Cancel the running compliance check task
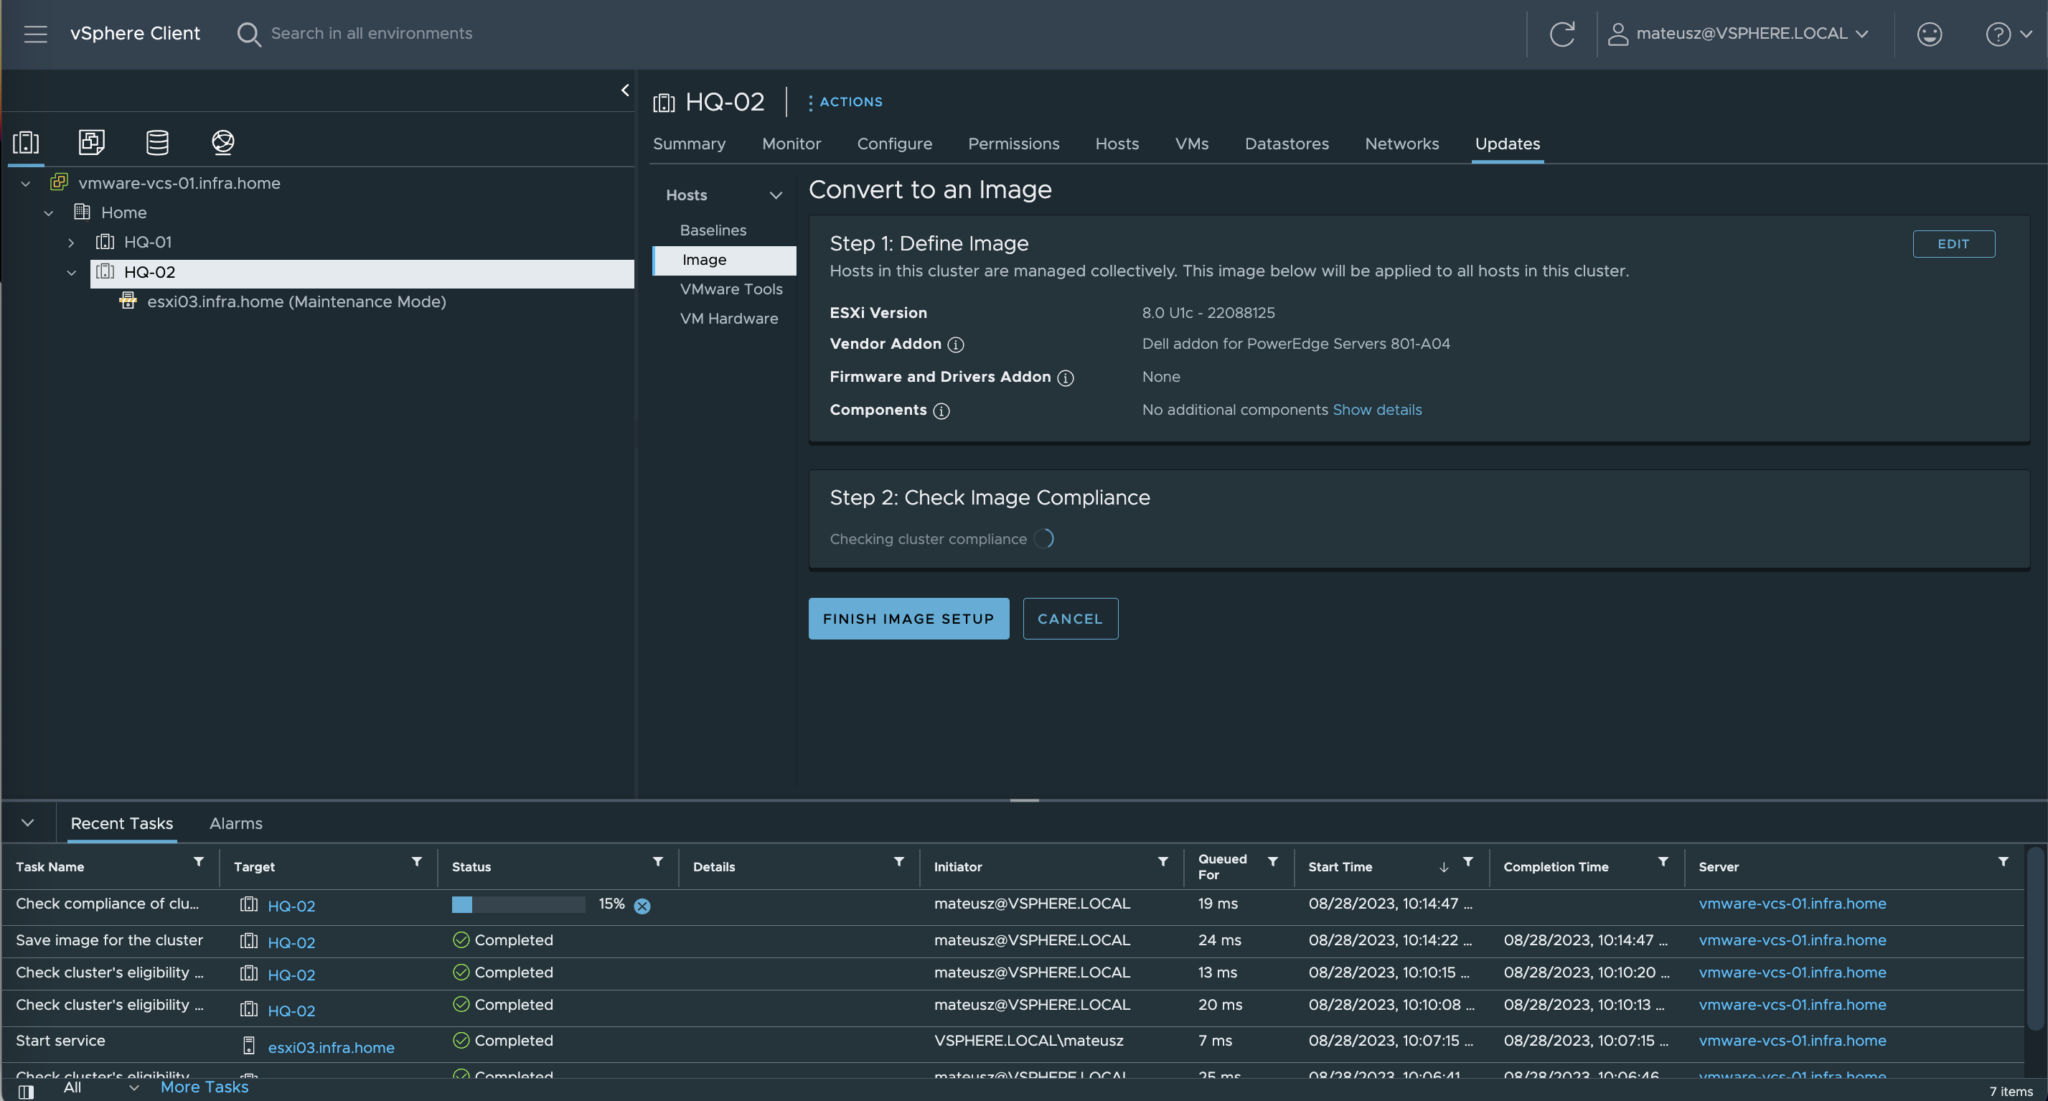Viewport: 2048px width, 1101px height. point(641,905)
